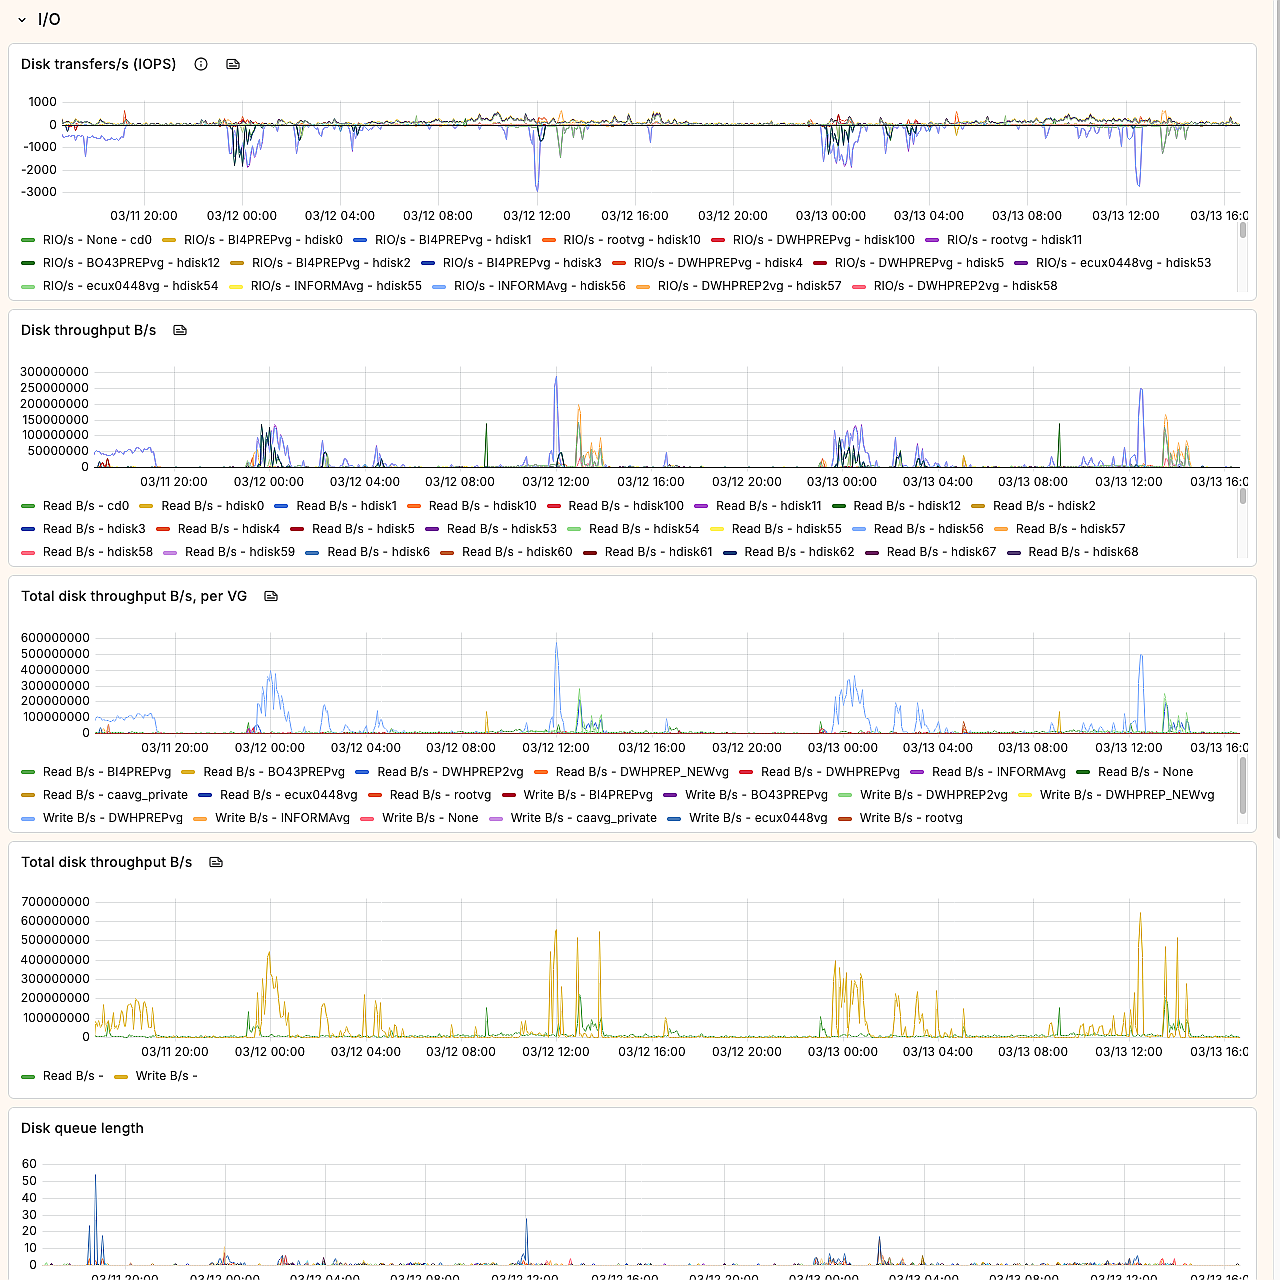
Task: Click color swatch for 'Read B/s - BI4PREPvg'
Action: pyautogui.click(x=28, y=772)
